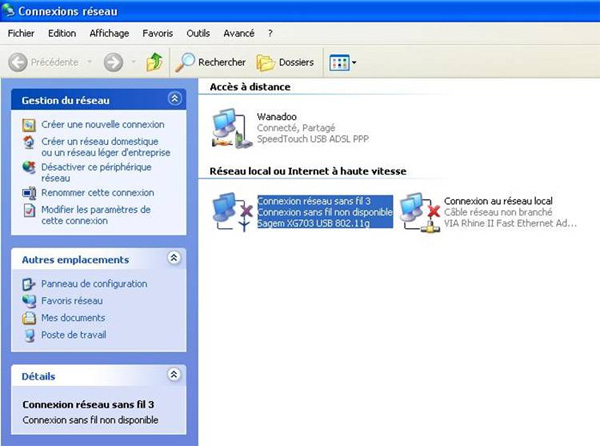The height and width of the screenshot is (446, 600).
Task: Click the Poste de travail icon
Action: (29, 335)
